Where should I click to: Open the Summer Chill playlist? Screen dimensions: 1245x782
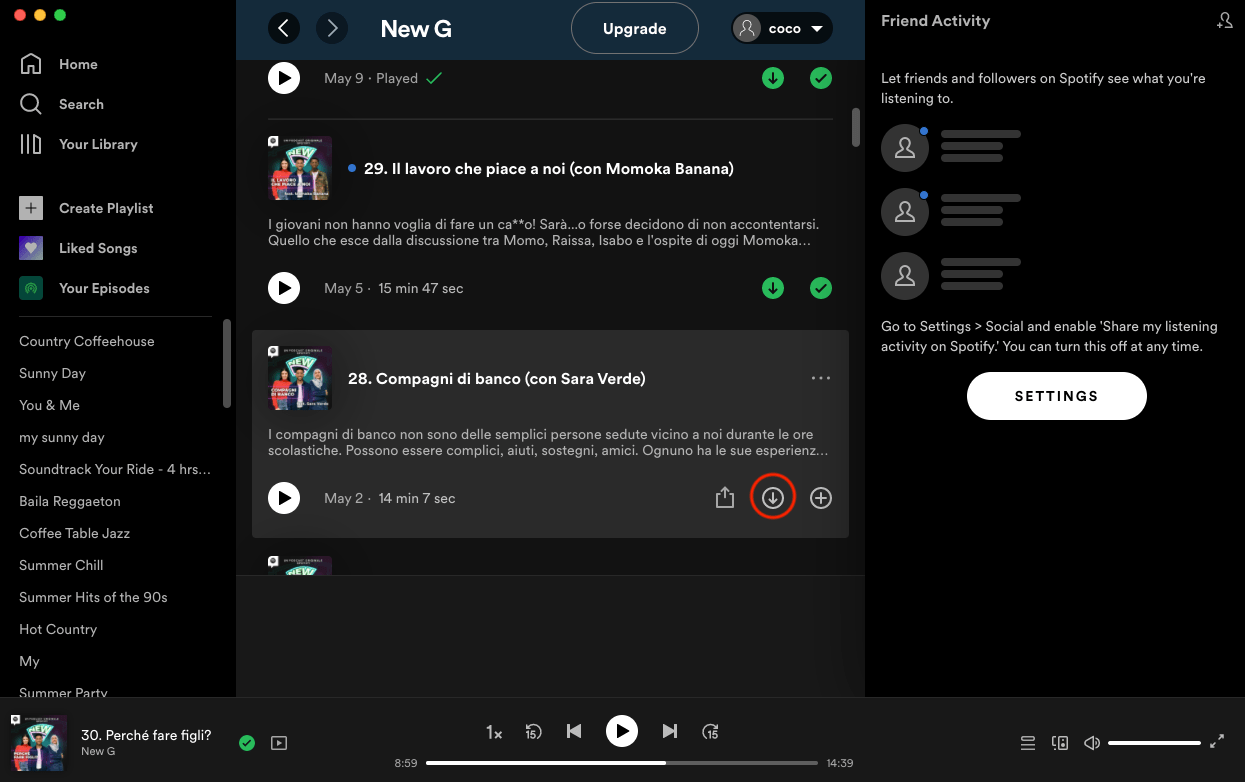[x=61, y=565]
